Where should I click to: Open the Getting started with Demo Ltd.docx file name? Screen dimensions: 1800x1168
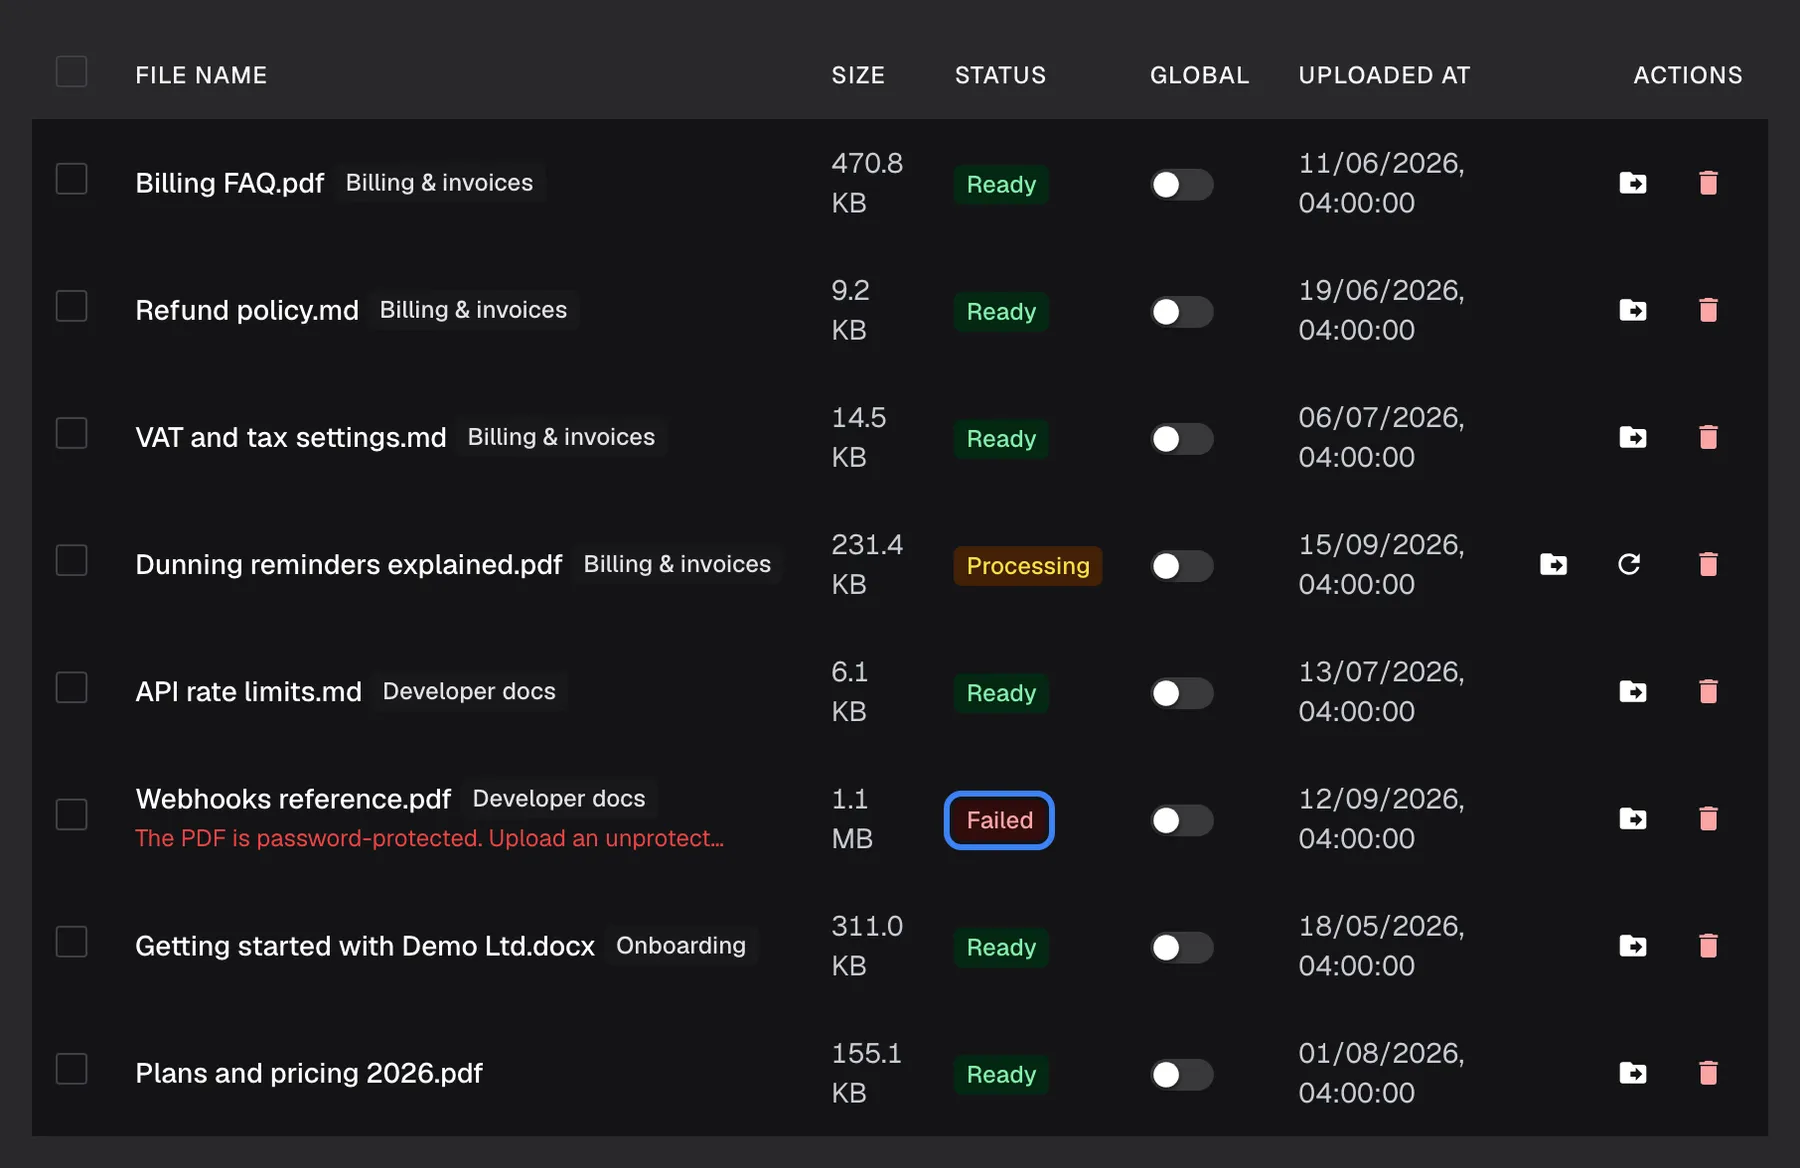[365, 946]
